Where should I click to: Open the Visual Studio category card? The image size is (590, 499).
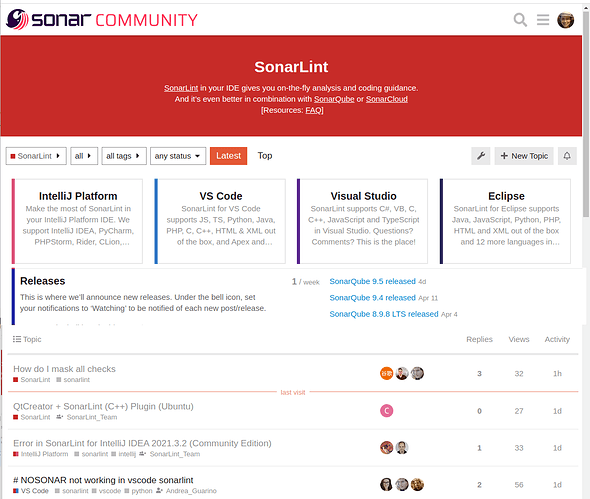click(363, 221)
